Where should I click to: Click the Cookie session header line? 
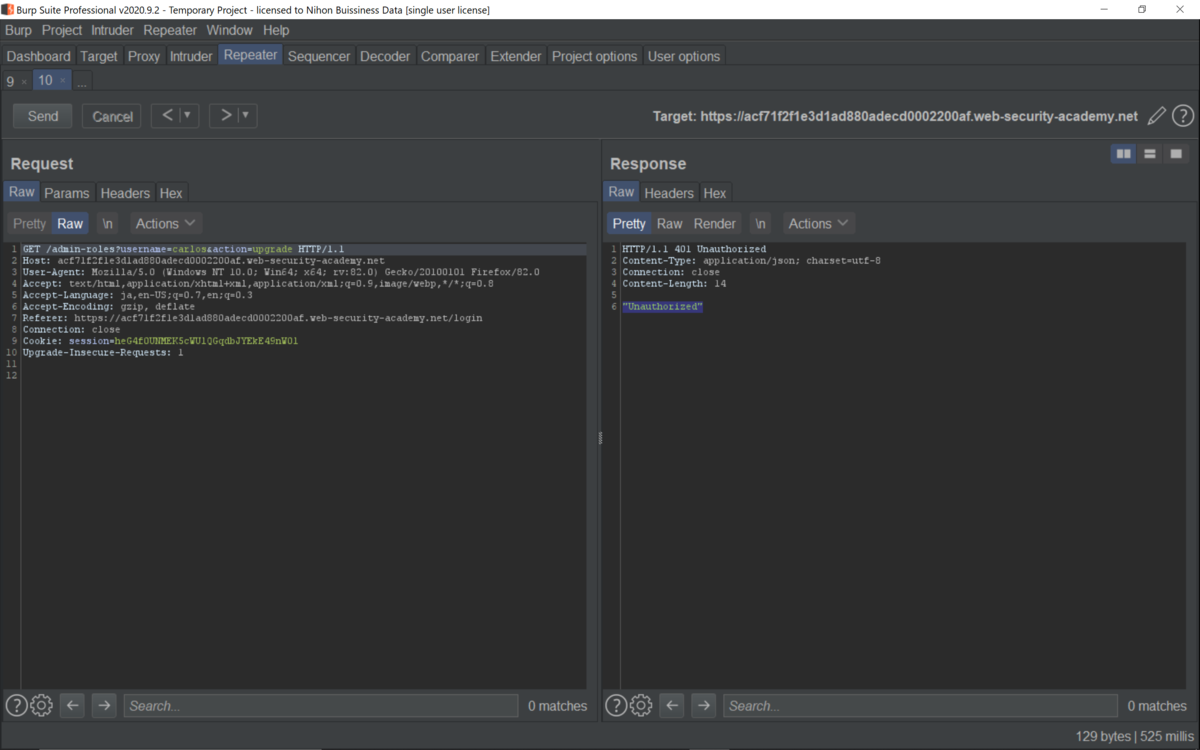tap(160, 341)
